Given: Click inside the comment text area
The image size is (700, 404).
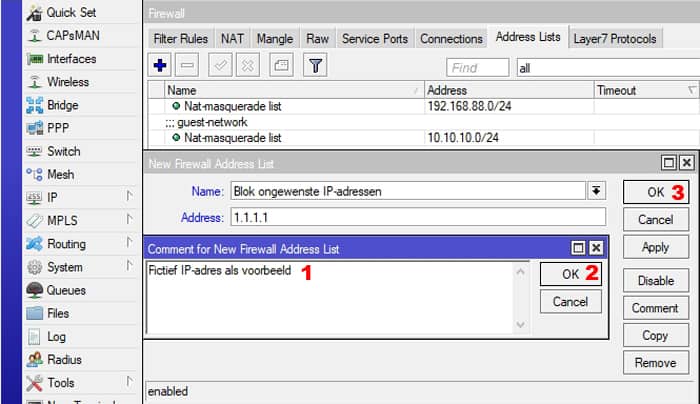Looking at the screenshot, I should pos(329,297).
